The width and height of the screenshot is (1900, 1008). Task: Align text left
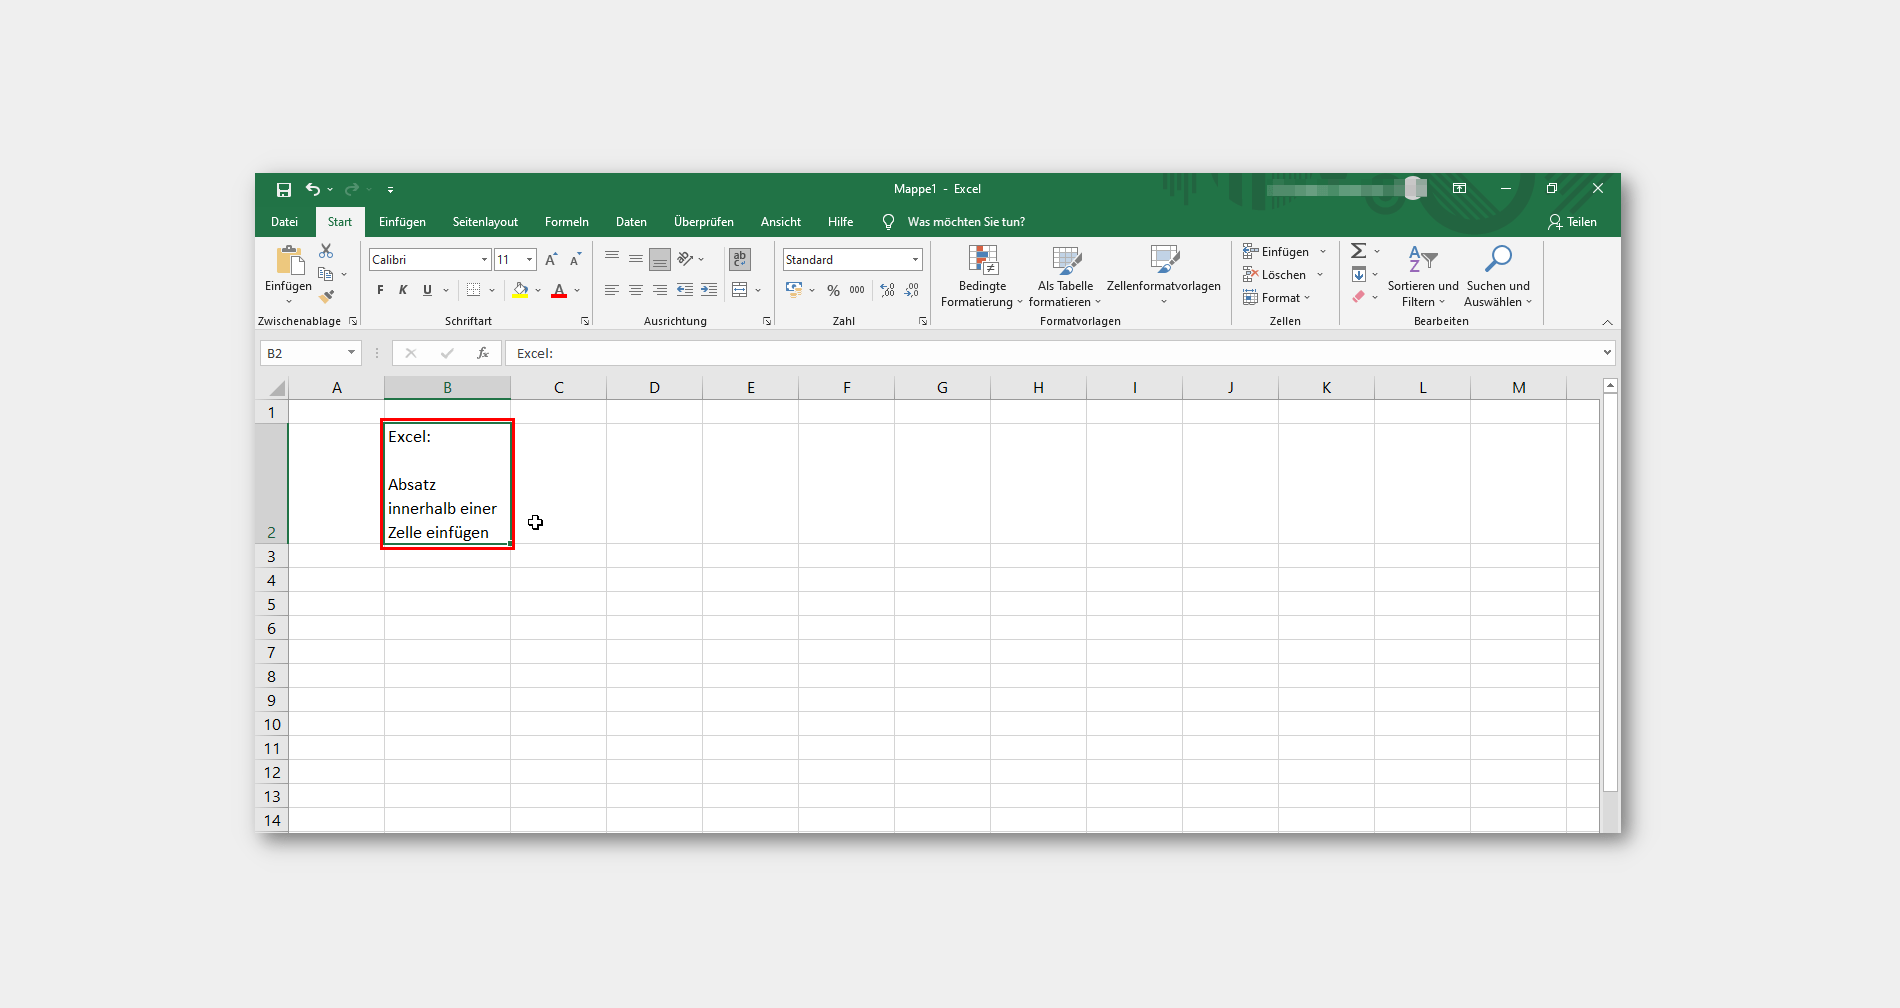(612, 290)
